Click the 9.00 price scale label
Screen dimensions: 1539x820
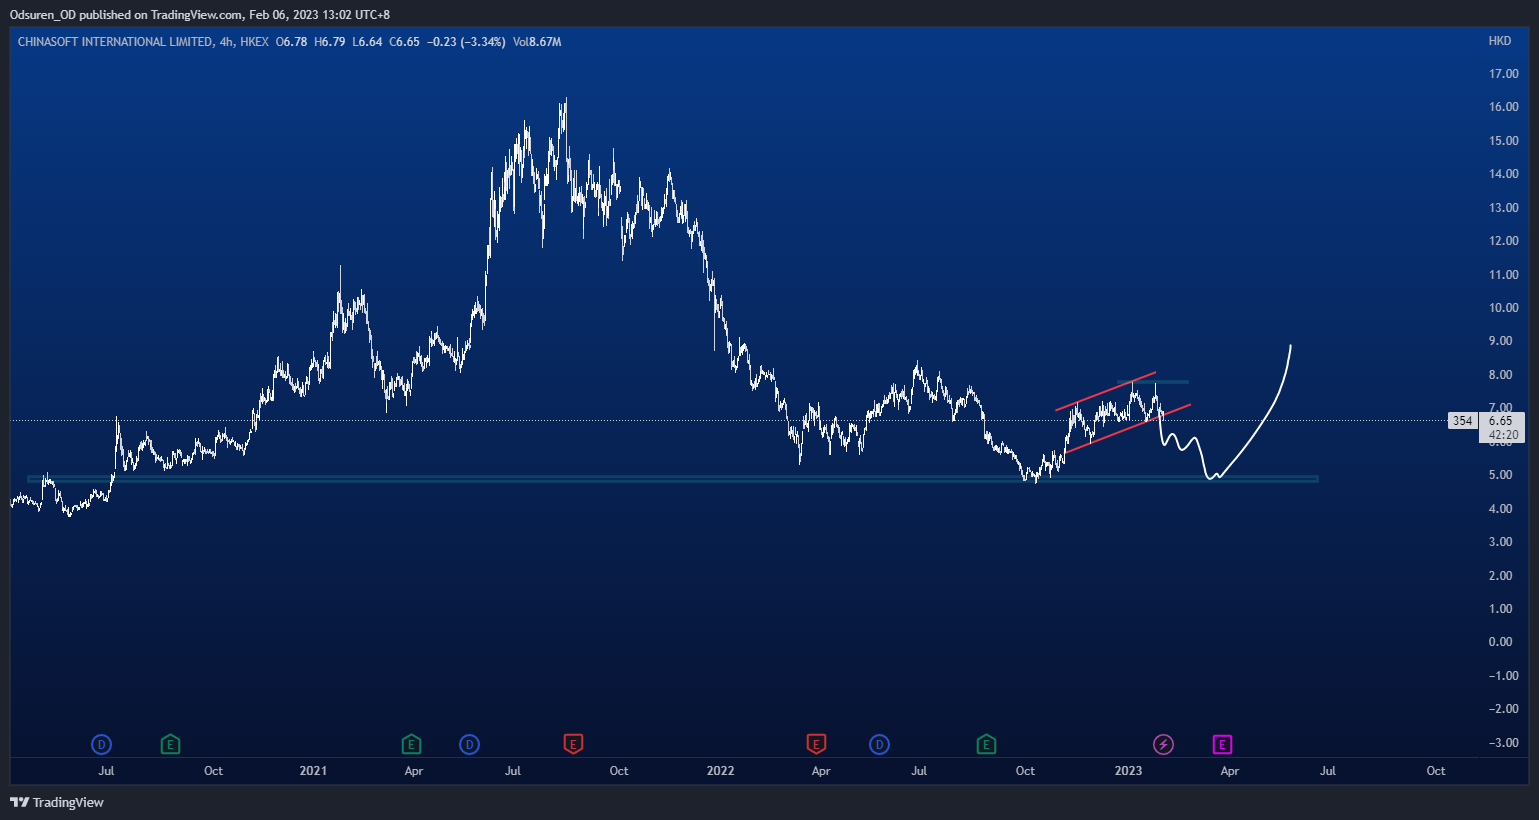point(1500,341)
